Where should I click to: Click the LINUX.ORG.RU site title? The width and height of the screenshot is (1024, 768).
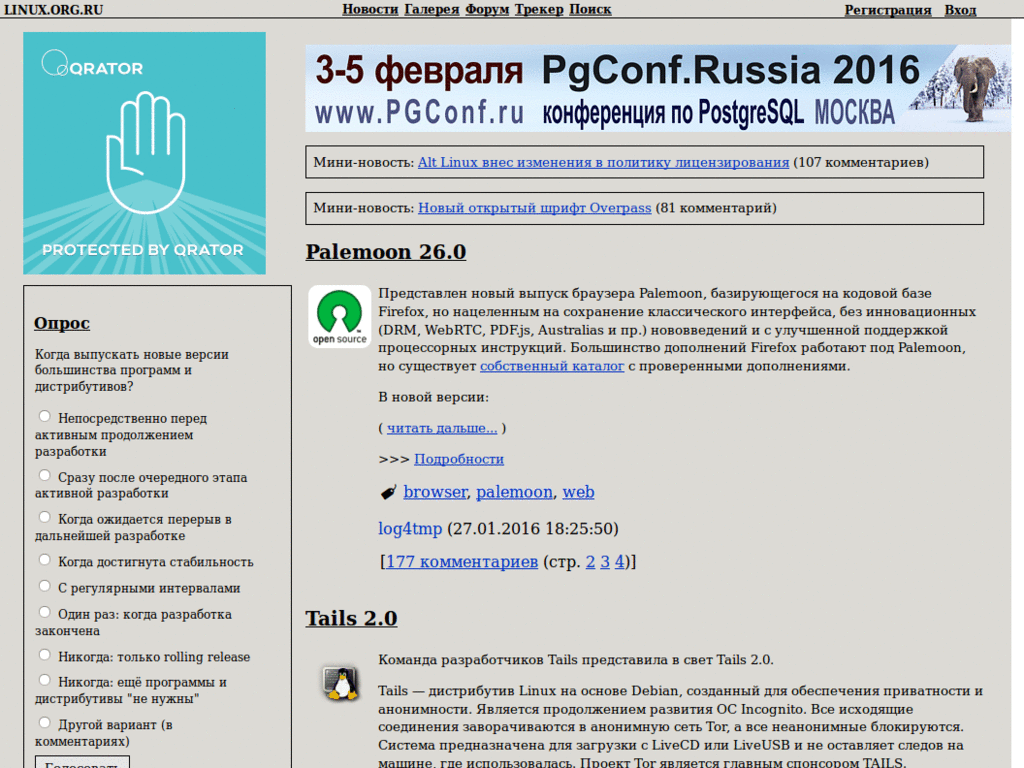(x=54, y=10)
